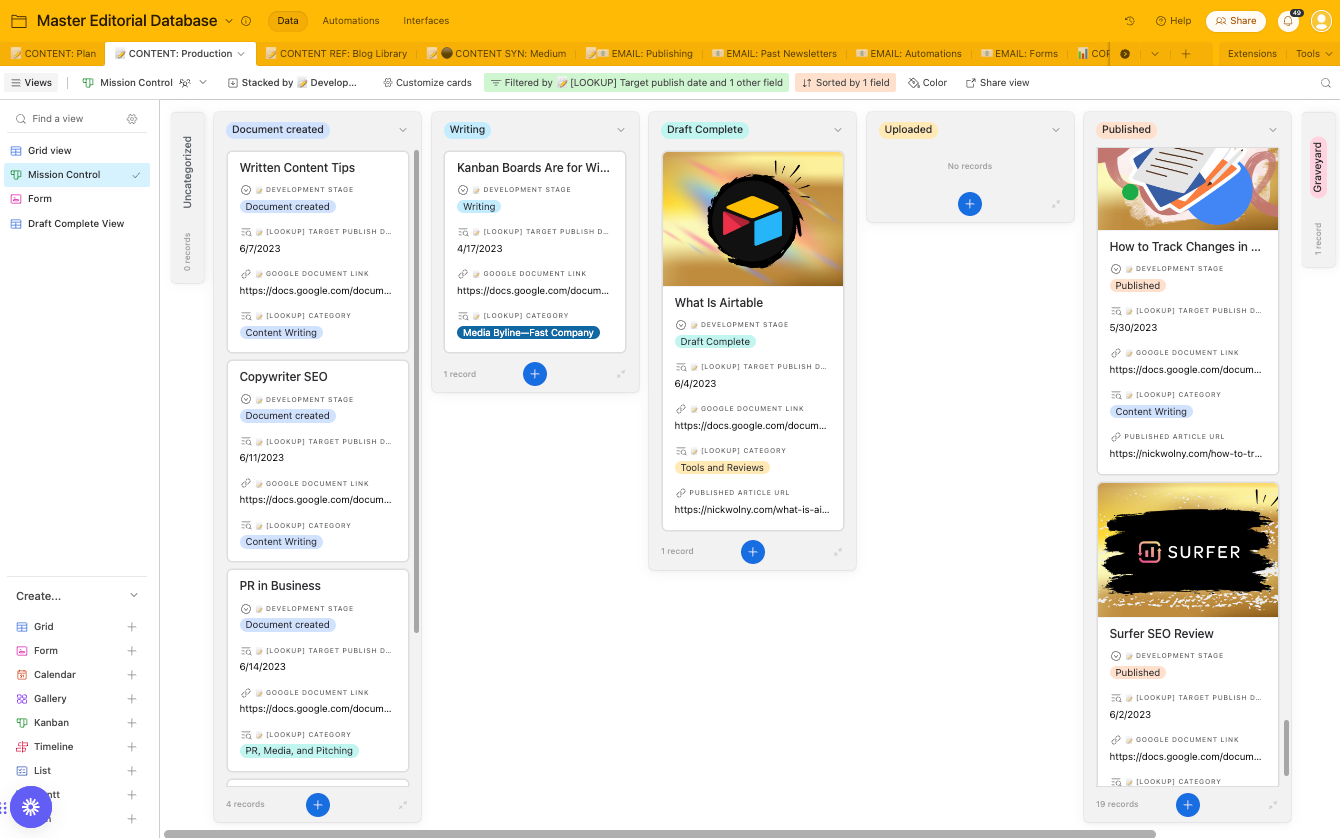1340x838 pixels.
Task: Create a new Kanban view plus
Action: 132,723
